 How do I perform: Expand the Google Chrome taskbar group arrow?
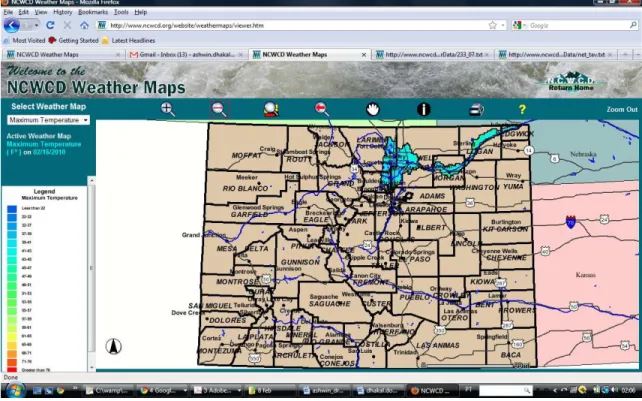pyautogui.click(x=185, y=390)
